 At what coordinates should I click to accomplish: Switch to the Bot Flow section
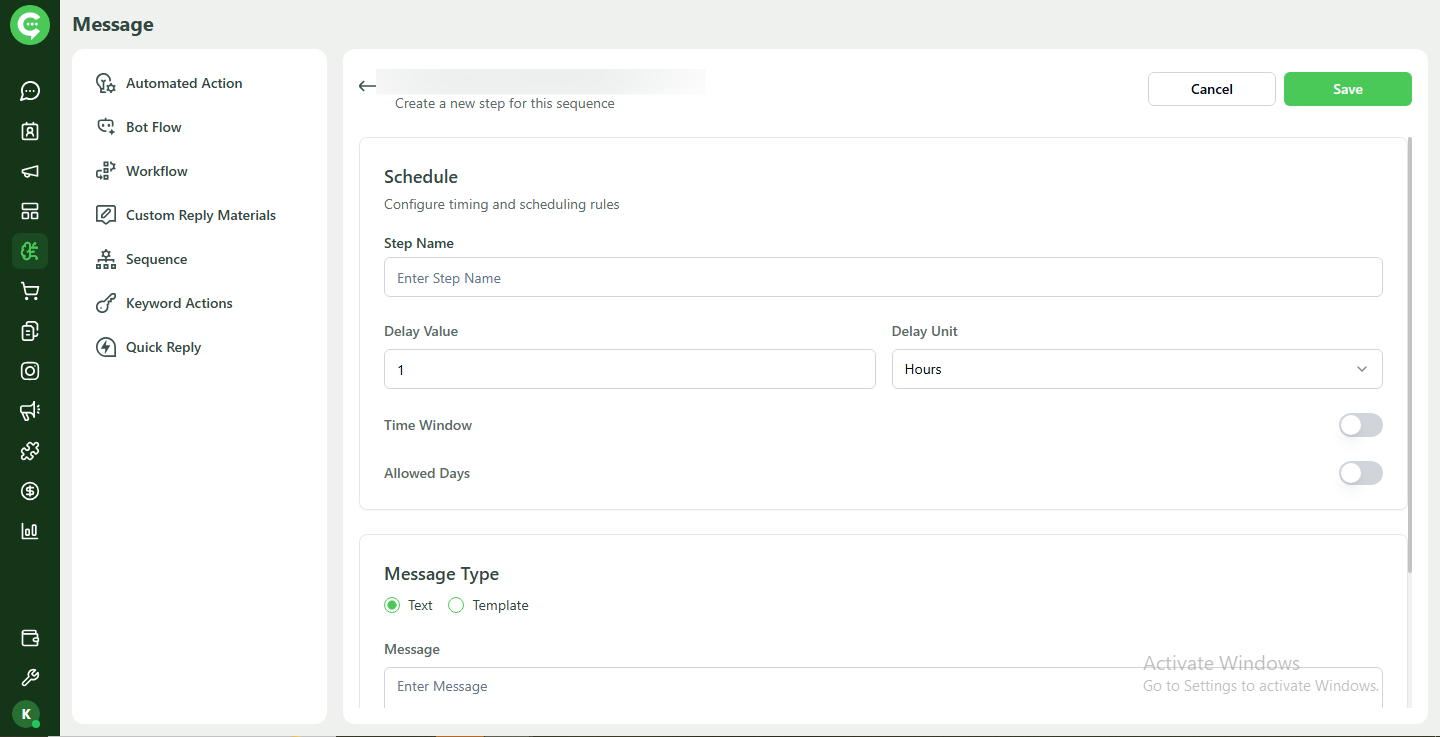click(x=152, y=126)
